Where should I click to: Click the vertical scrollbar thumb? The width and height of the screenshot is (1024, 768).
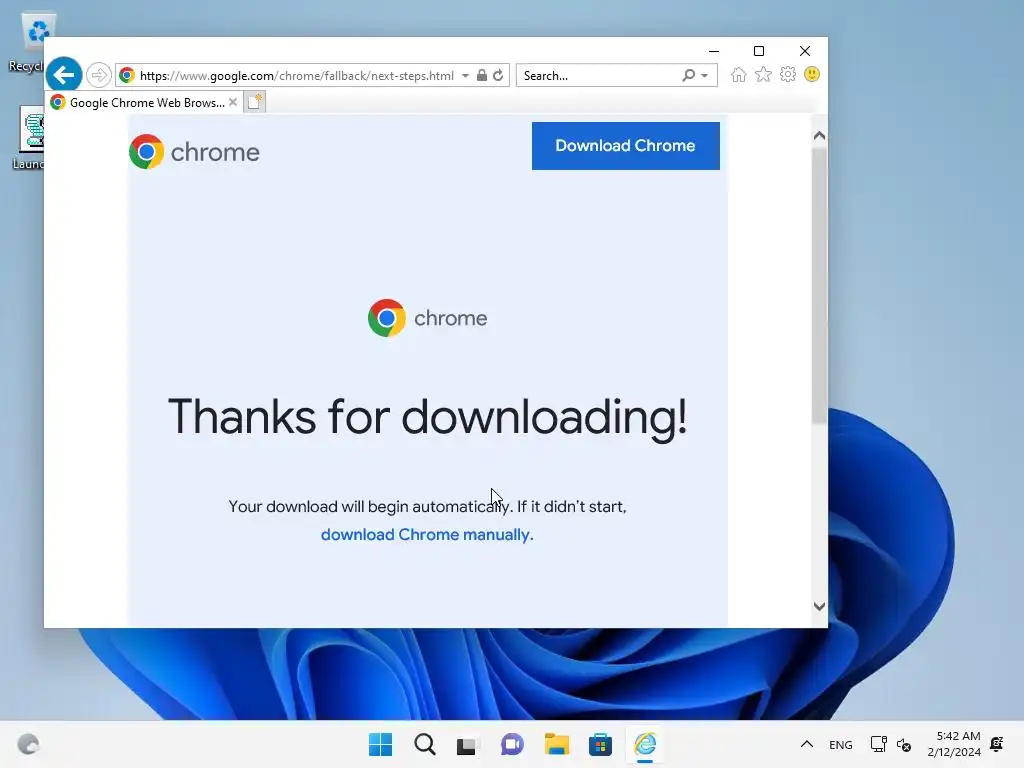[820, 285]
